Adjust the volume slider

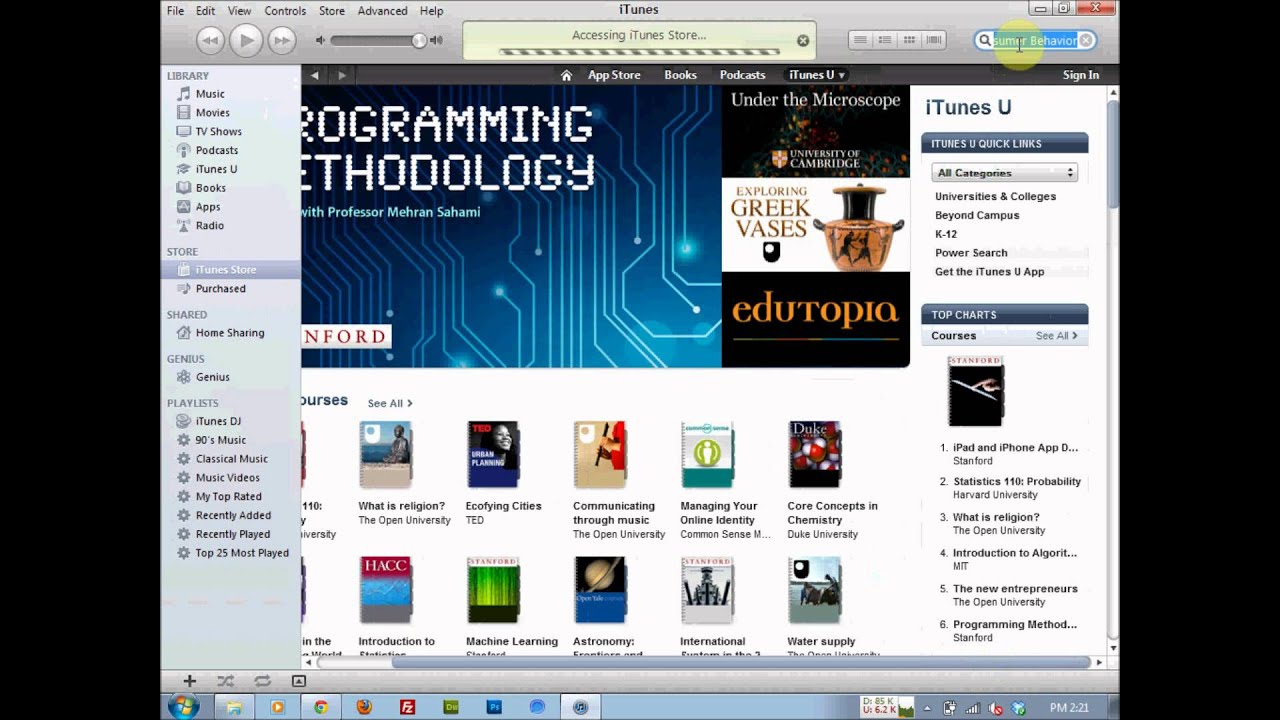(x=419, y=40)
